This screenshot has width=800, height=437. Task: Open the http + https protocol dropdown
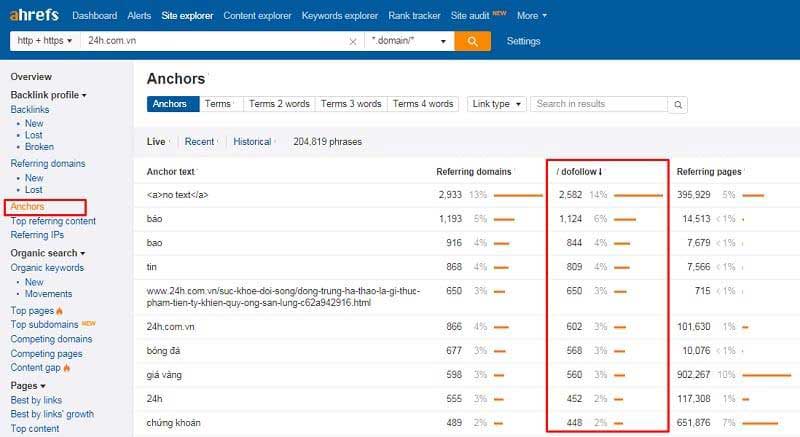point(45,41)
